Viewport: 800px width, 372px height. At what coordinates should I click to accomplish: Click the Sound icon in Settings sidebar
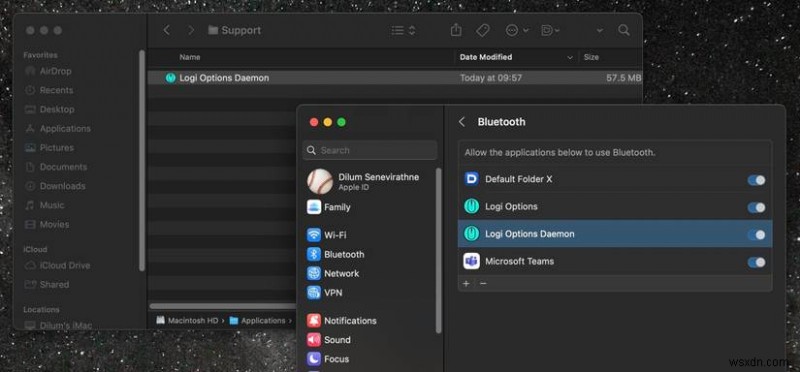[x=314, y=340]
